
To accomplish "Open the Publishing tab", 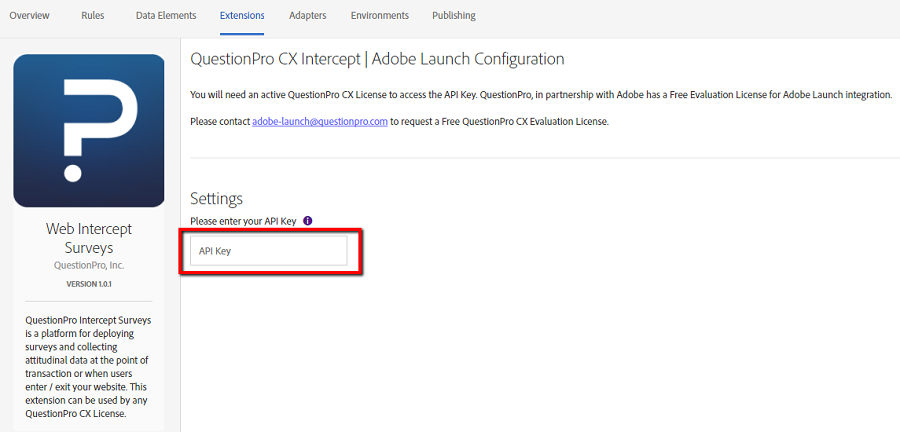I will click(x=454, y=15).
